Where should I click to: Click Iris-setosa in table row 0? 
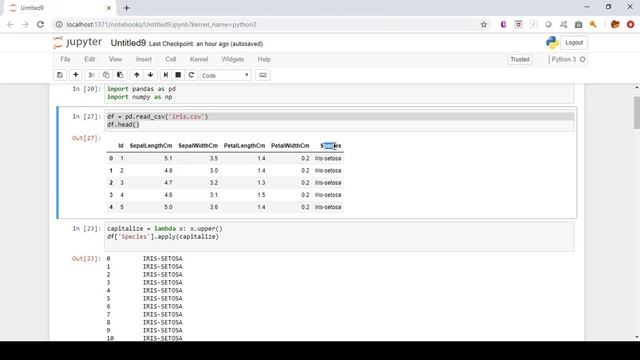click(x=328, y=158)
